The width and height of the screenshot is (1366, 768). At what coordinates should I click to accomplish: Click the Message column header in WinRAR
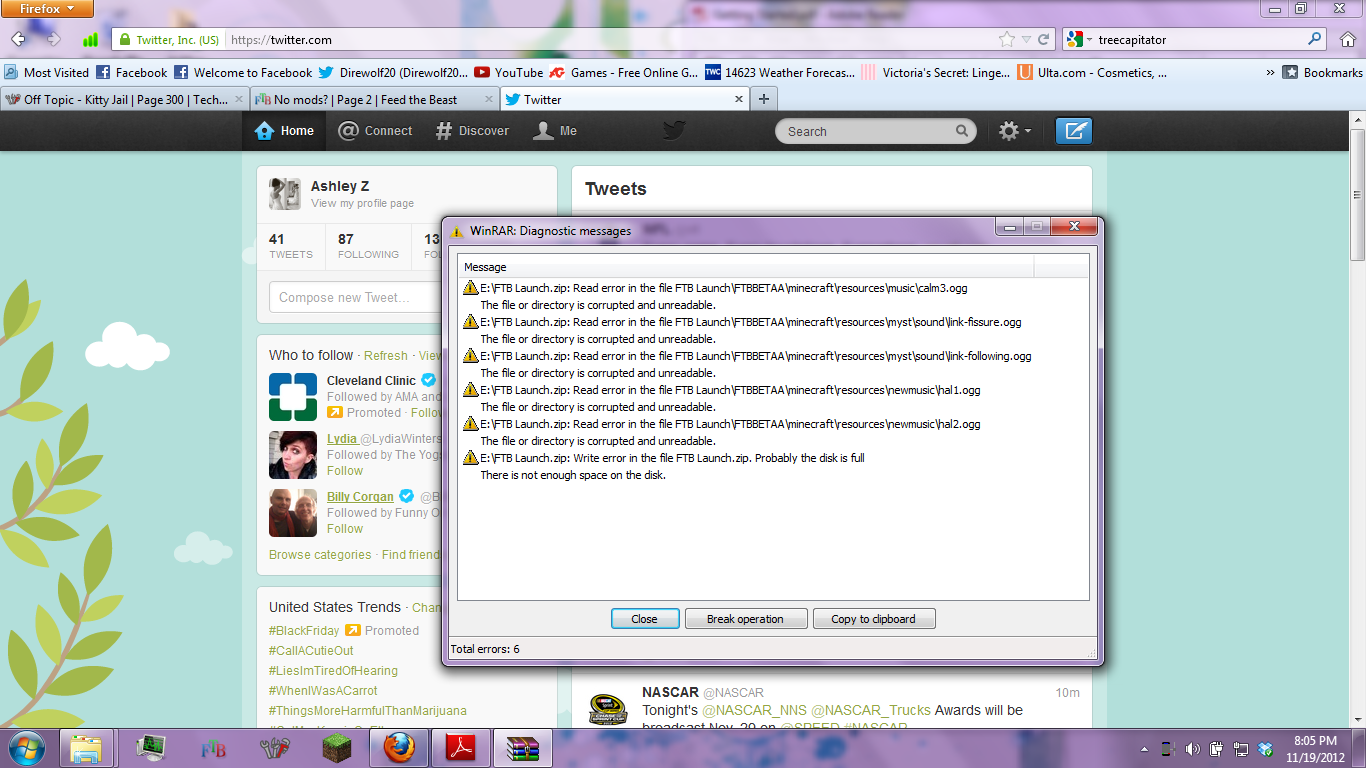pos(746,267)
